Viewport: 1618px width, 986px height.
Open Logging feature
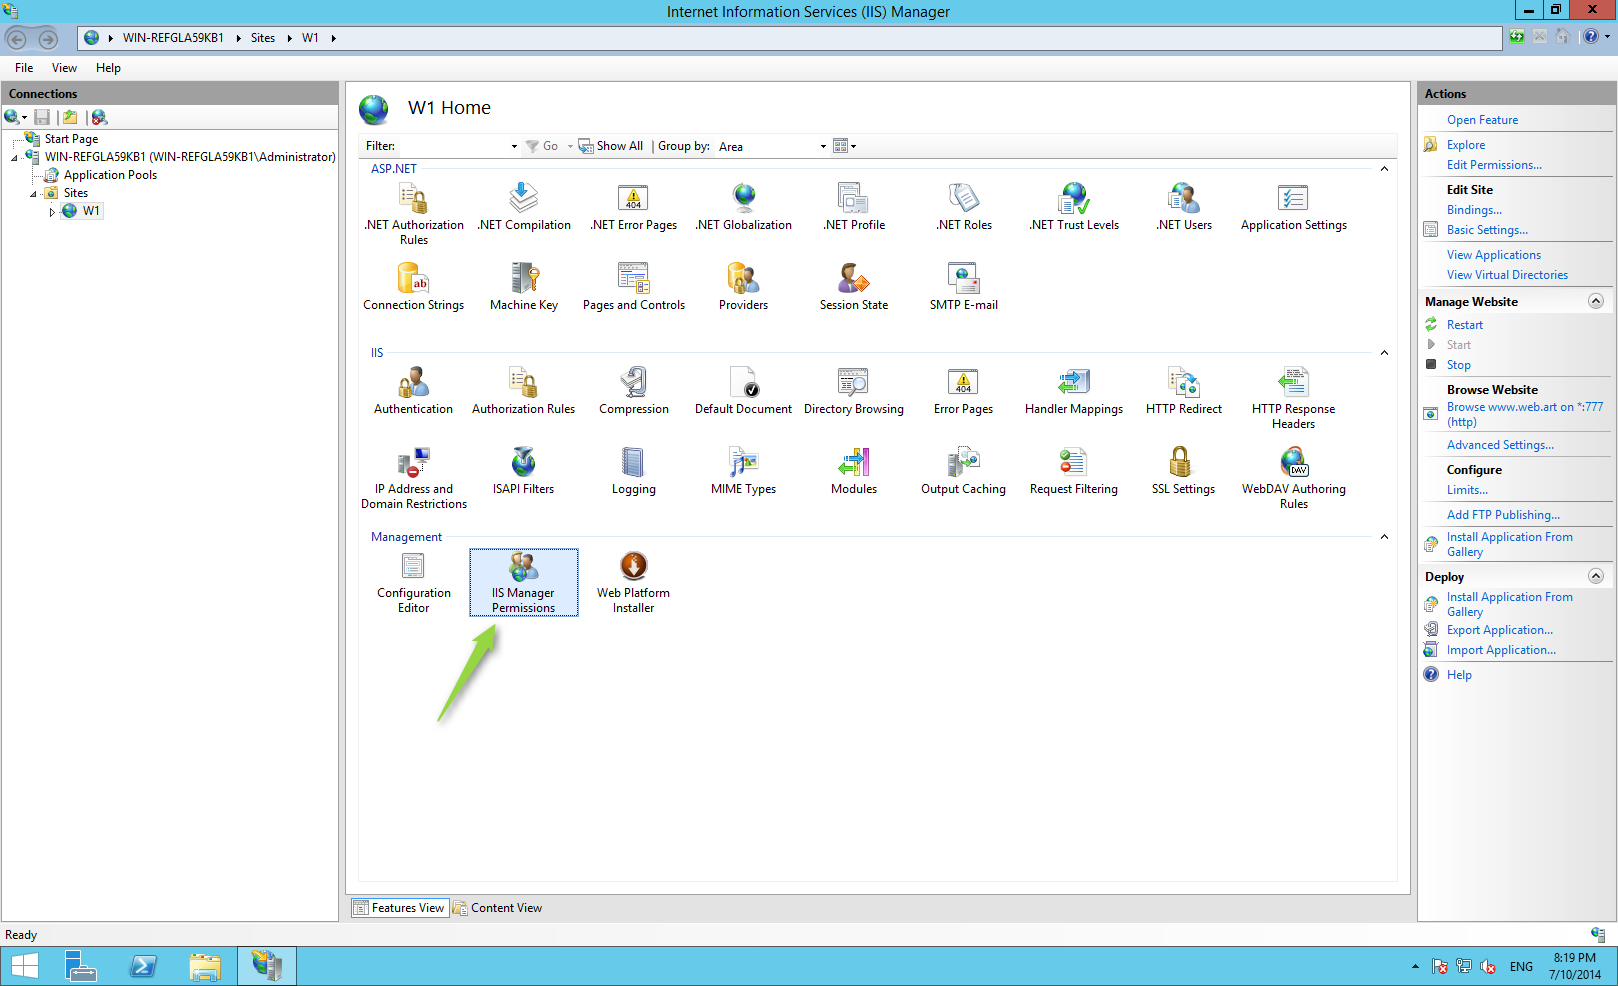pyautogui.click(x=634, y=471)
